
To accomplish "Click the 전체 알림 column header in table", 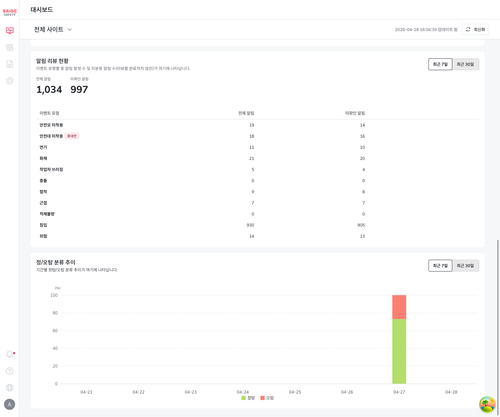I will click(246, 113).
